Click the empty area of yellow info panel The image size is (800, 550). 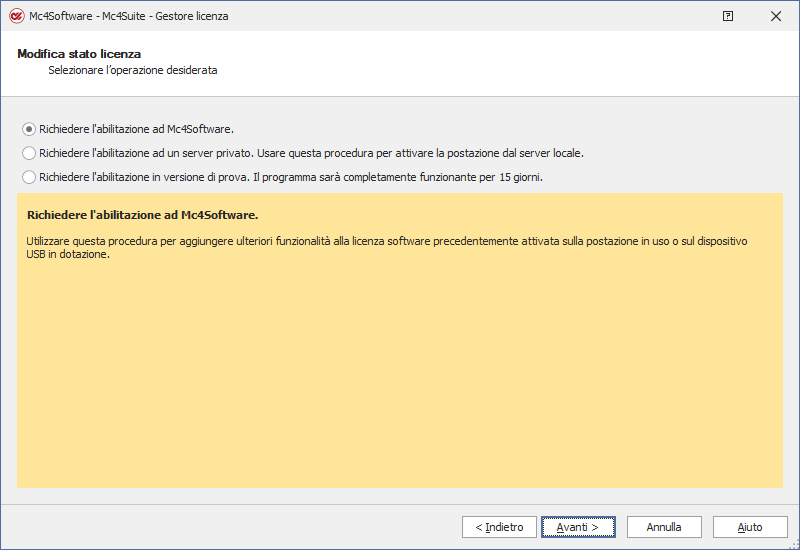point(400,380)
